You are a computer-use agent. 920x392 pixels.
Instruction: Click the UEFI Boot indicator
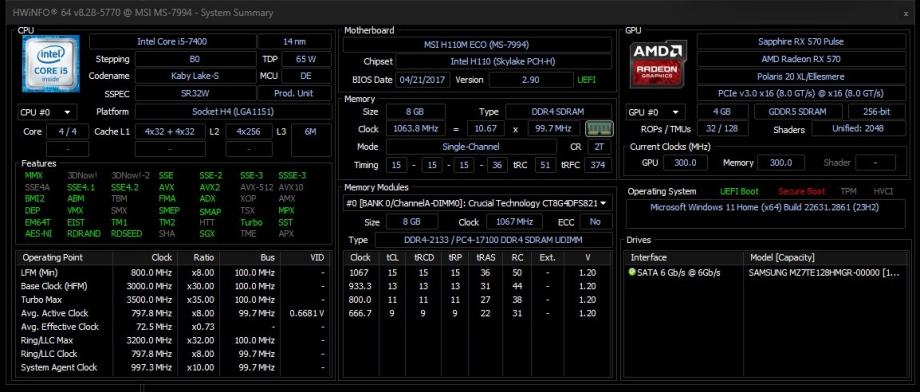tap(739, 191)
